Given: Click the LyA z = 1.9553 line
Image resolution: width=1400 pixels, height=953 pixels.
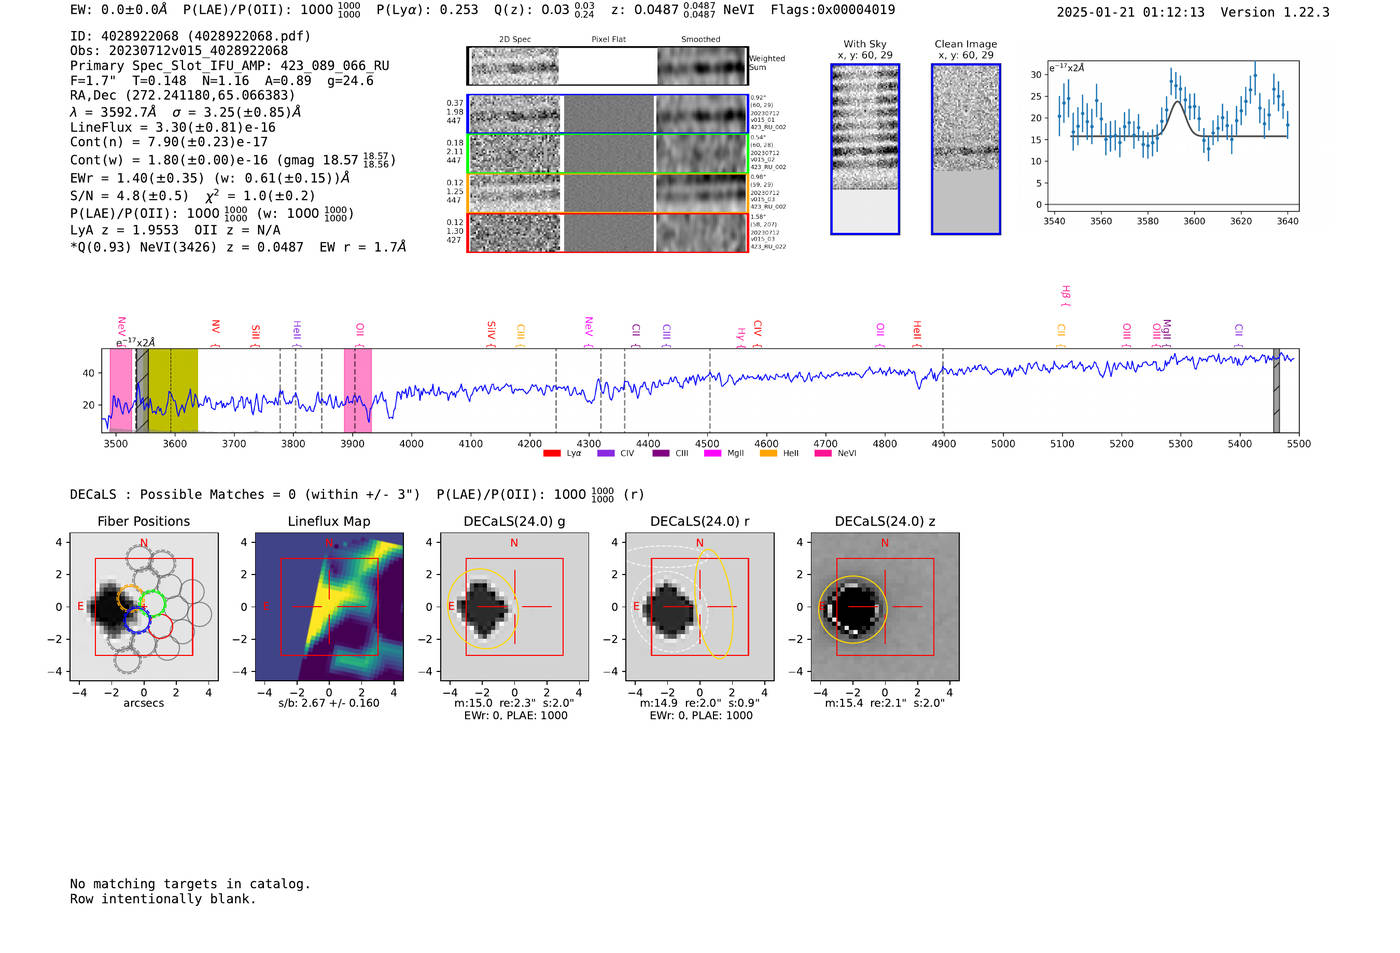Looking at the screenshot, I should coord(175,230).
